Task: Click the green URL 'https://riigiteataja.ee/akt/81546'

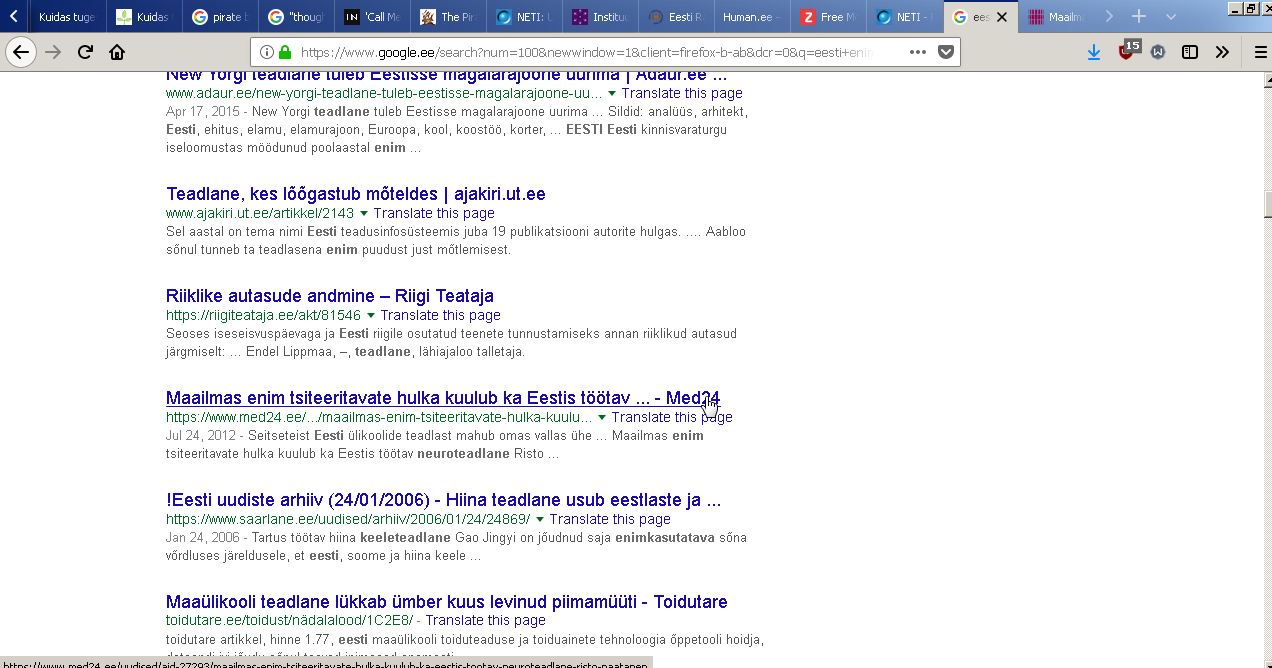Action: pyautogui.click(x=264, y=315)
